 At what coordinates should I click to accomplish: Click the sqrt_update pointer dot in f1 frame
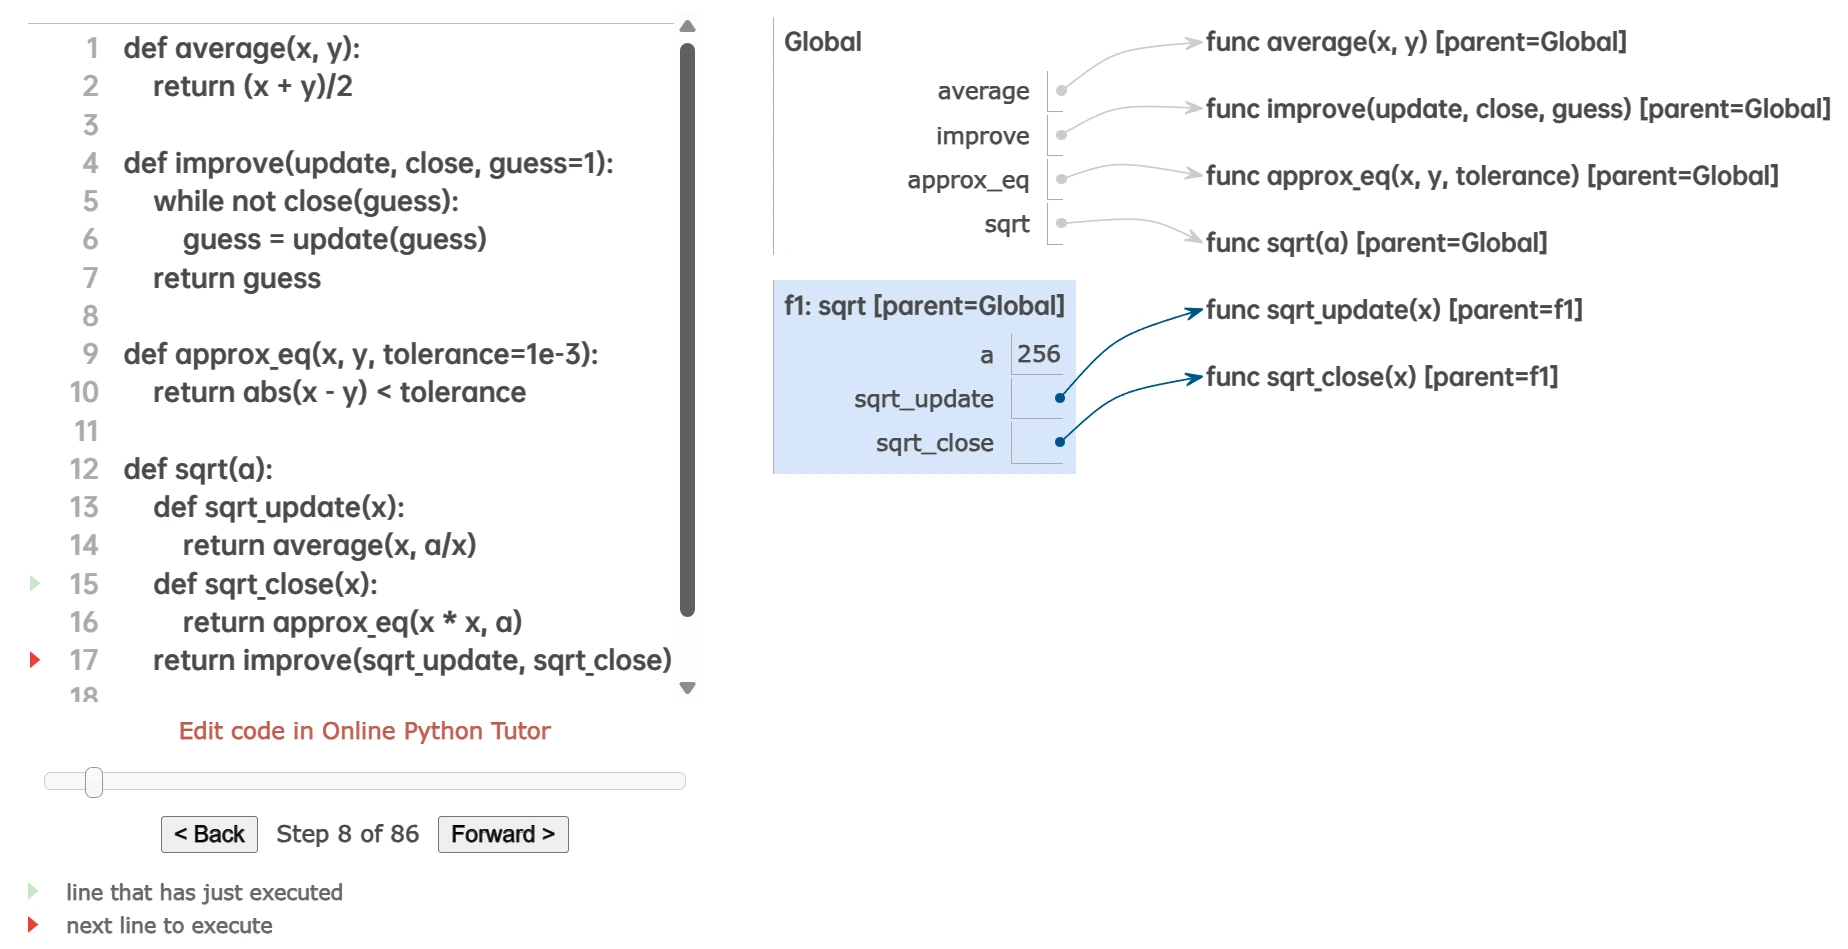[x=1060, y=398]
